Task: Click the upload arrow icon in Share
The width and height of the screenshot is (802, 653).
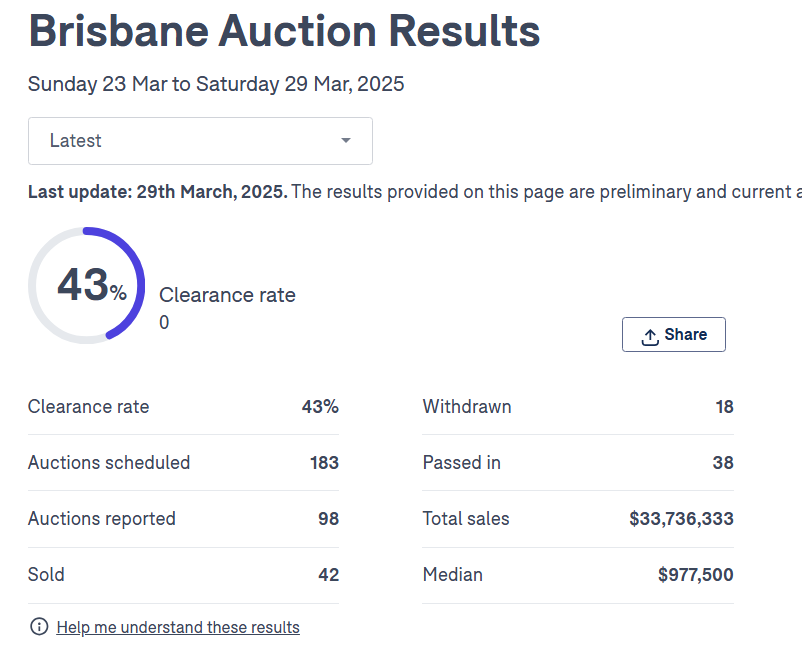Action: pyautogui.click(x=650, y=336)
